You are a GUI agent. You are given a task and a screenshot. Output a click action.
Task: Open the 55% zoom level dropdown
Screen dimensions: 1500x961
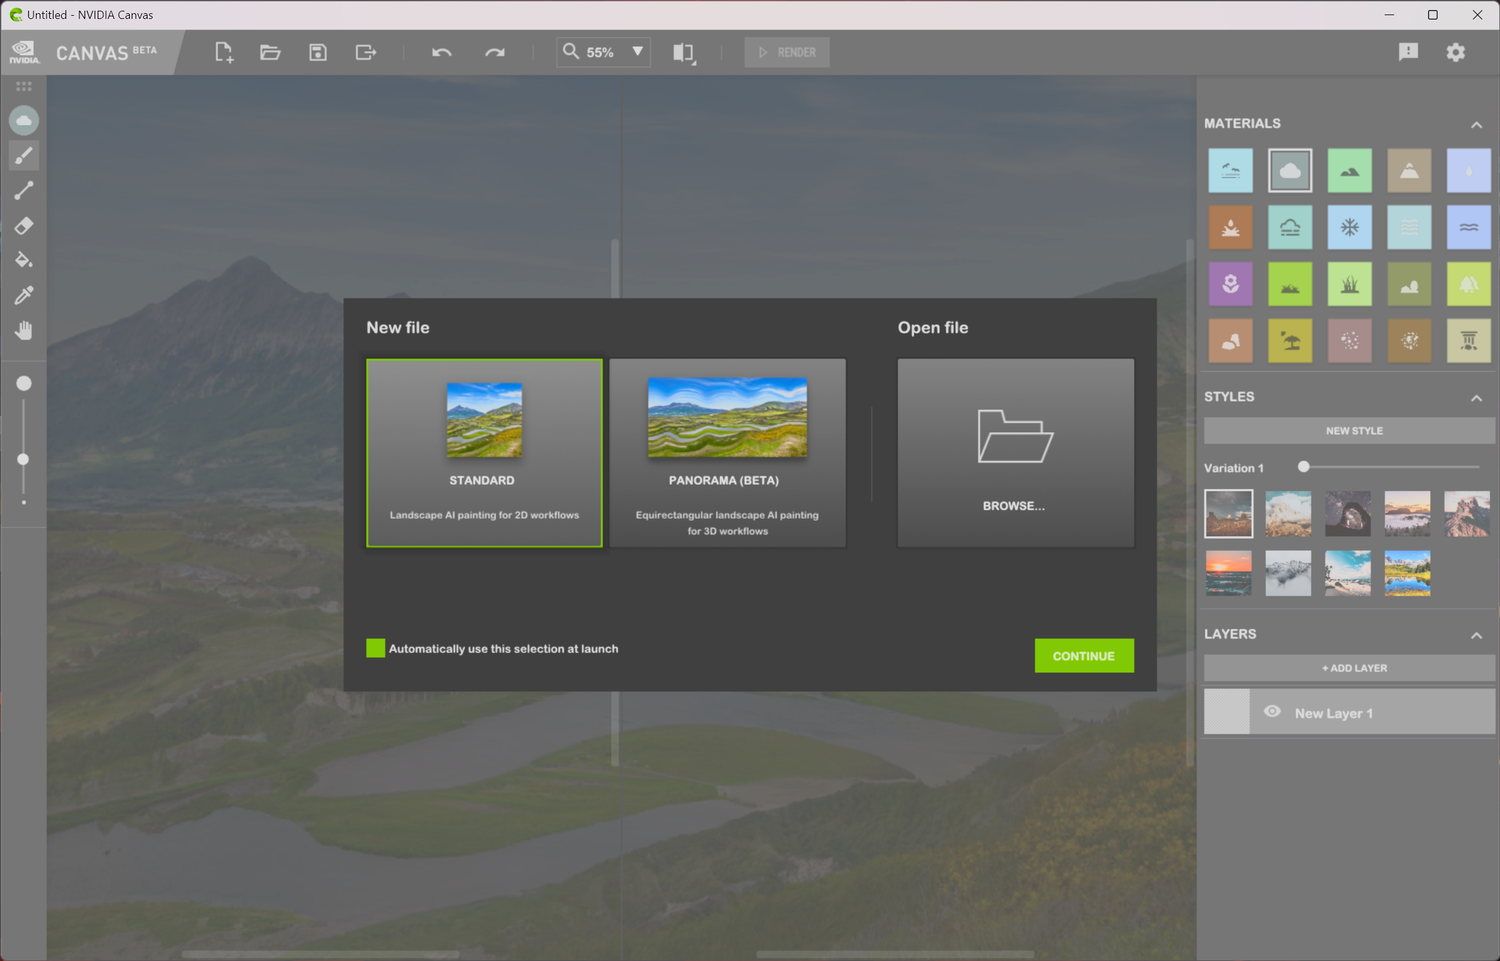tap(637, 52)
